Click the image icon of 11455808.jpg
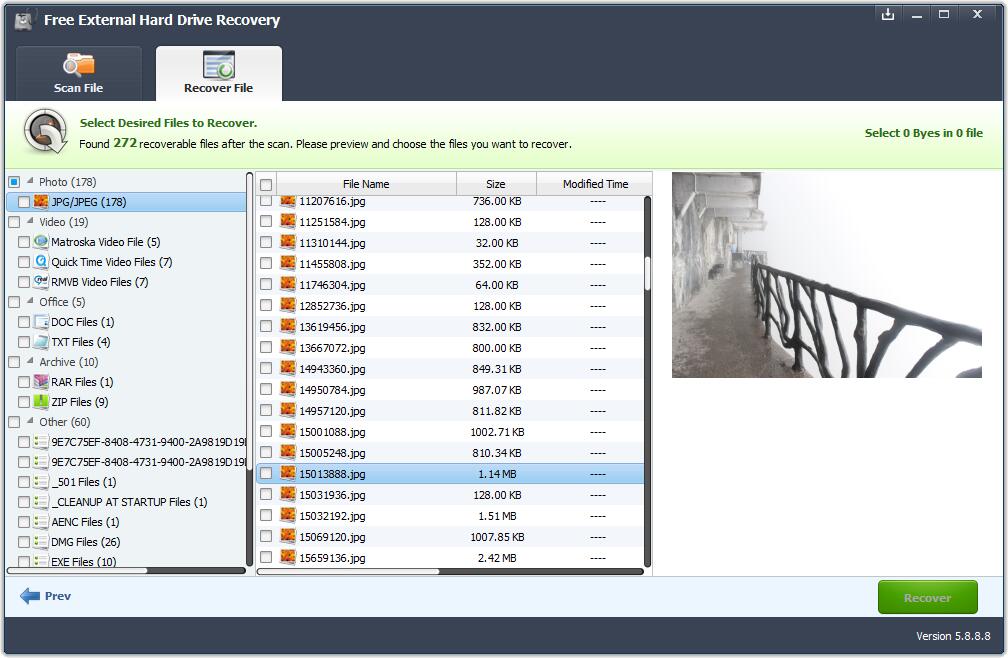 287,263
